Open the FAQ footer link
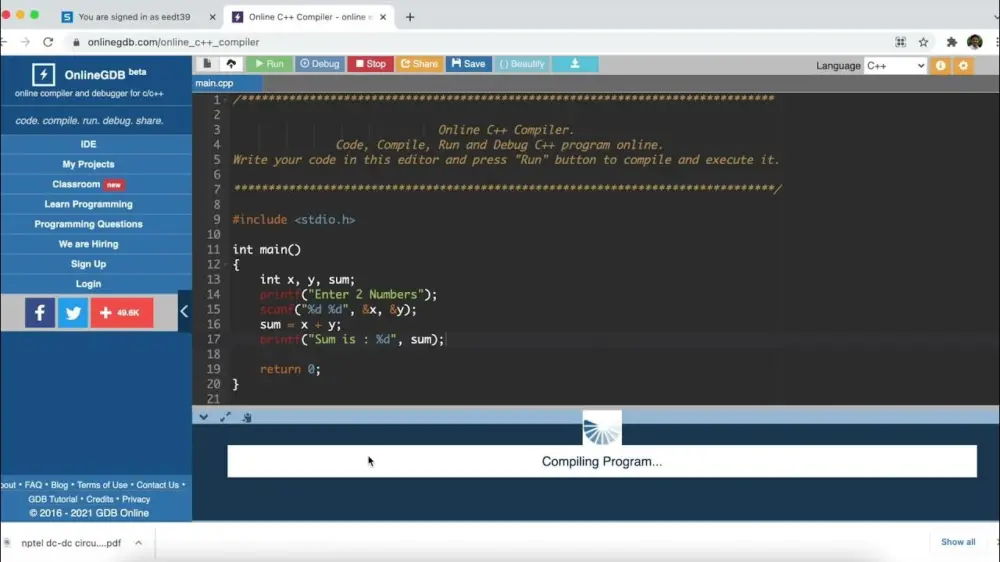This screenshot has width=1000, height=562. [33, 485]
